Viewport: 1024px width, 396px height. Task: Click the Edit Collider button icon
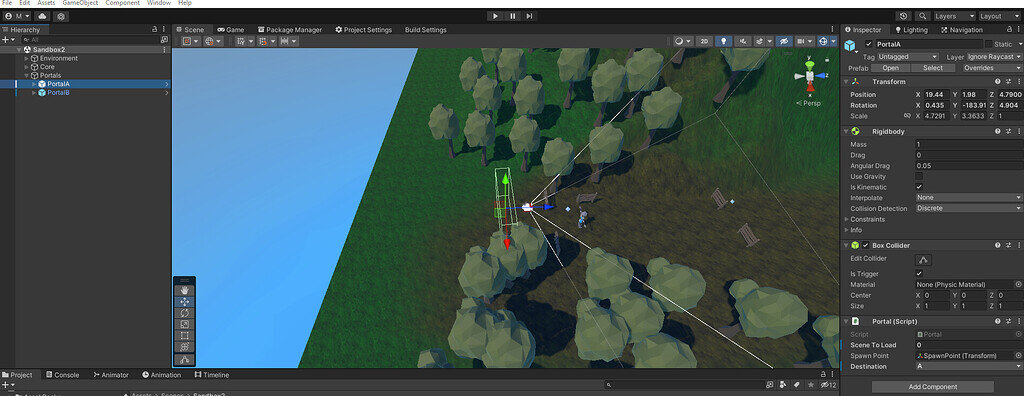(x=923, y=260)
